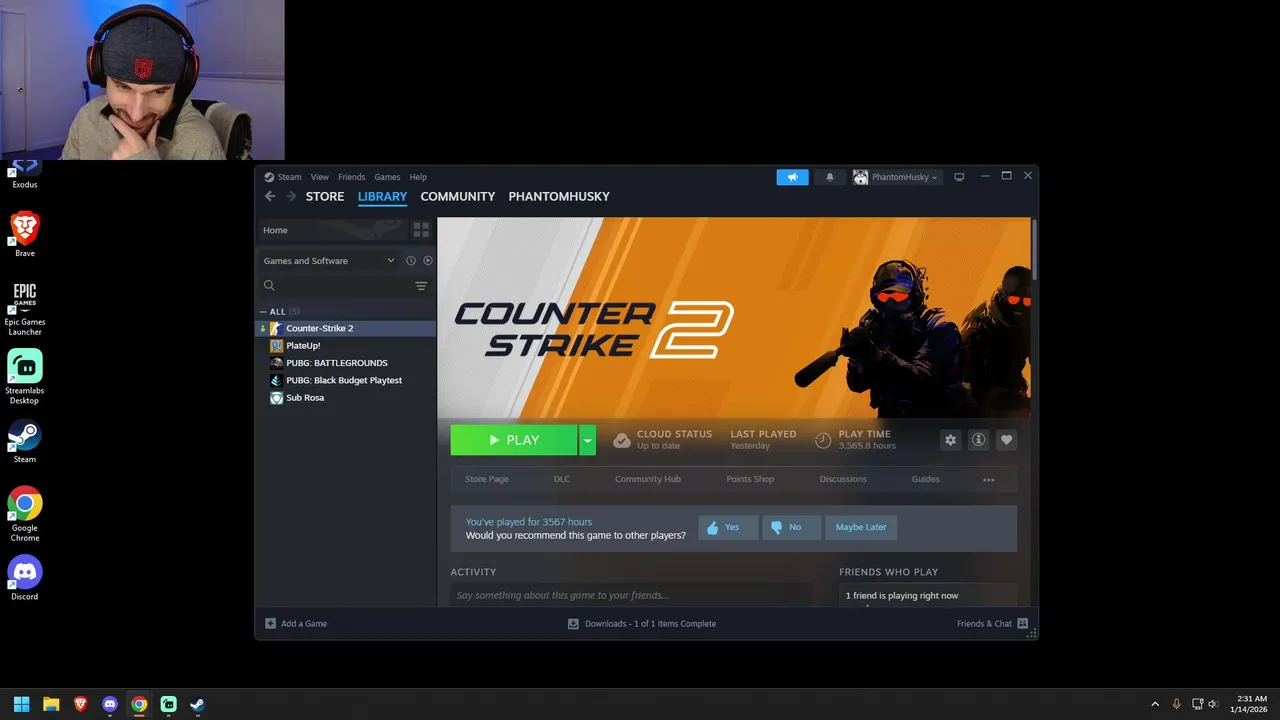Open the Discussions link
1280x720 pixels.
click(x=843, y=479)
